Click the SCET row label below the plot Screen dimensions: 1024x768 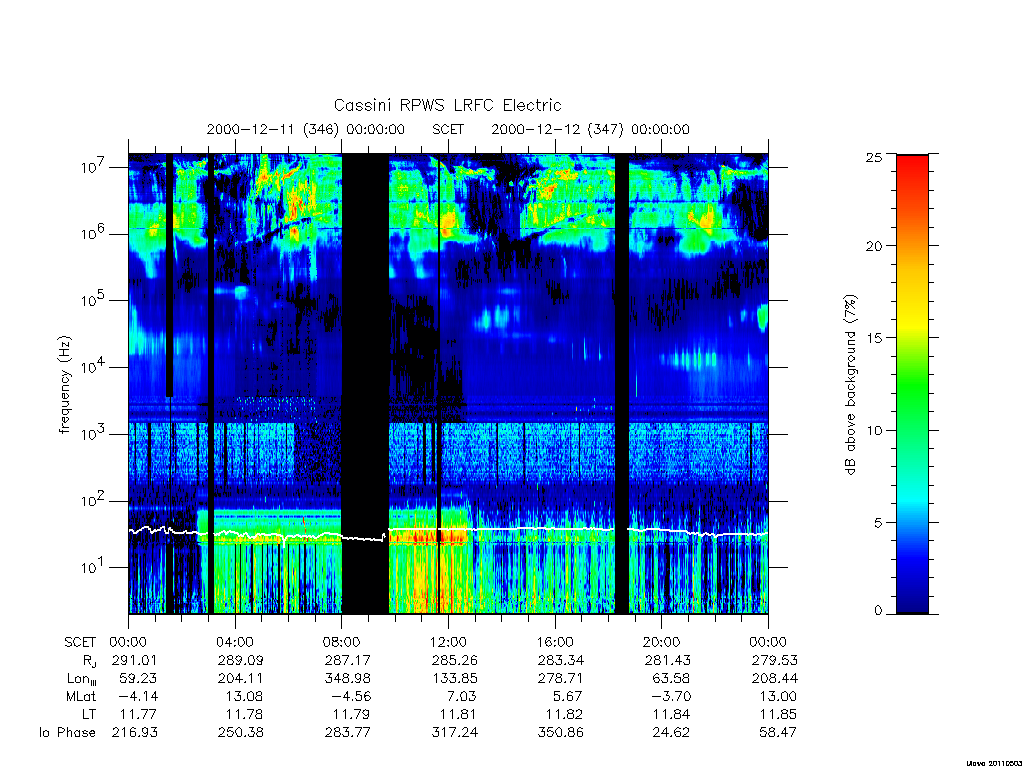[x=80, y=643]
